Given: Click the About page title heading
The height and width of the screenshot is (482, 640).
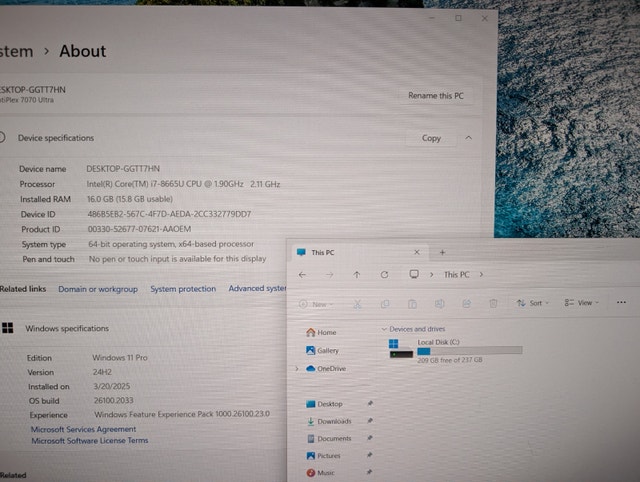Looking at the screenshot, I should pyautogui.click(x=83, y=51).
